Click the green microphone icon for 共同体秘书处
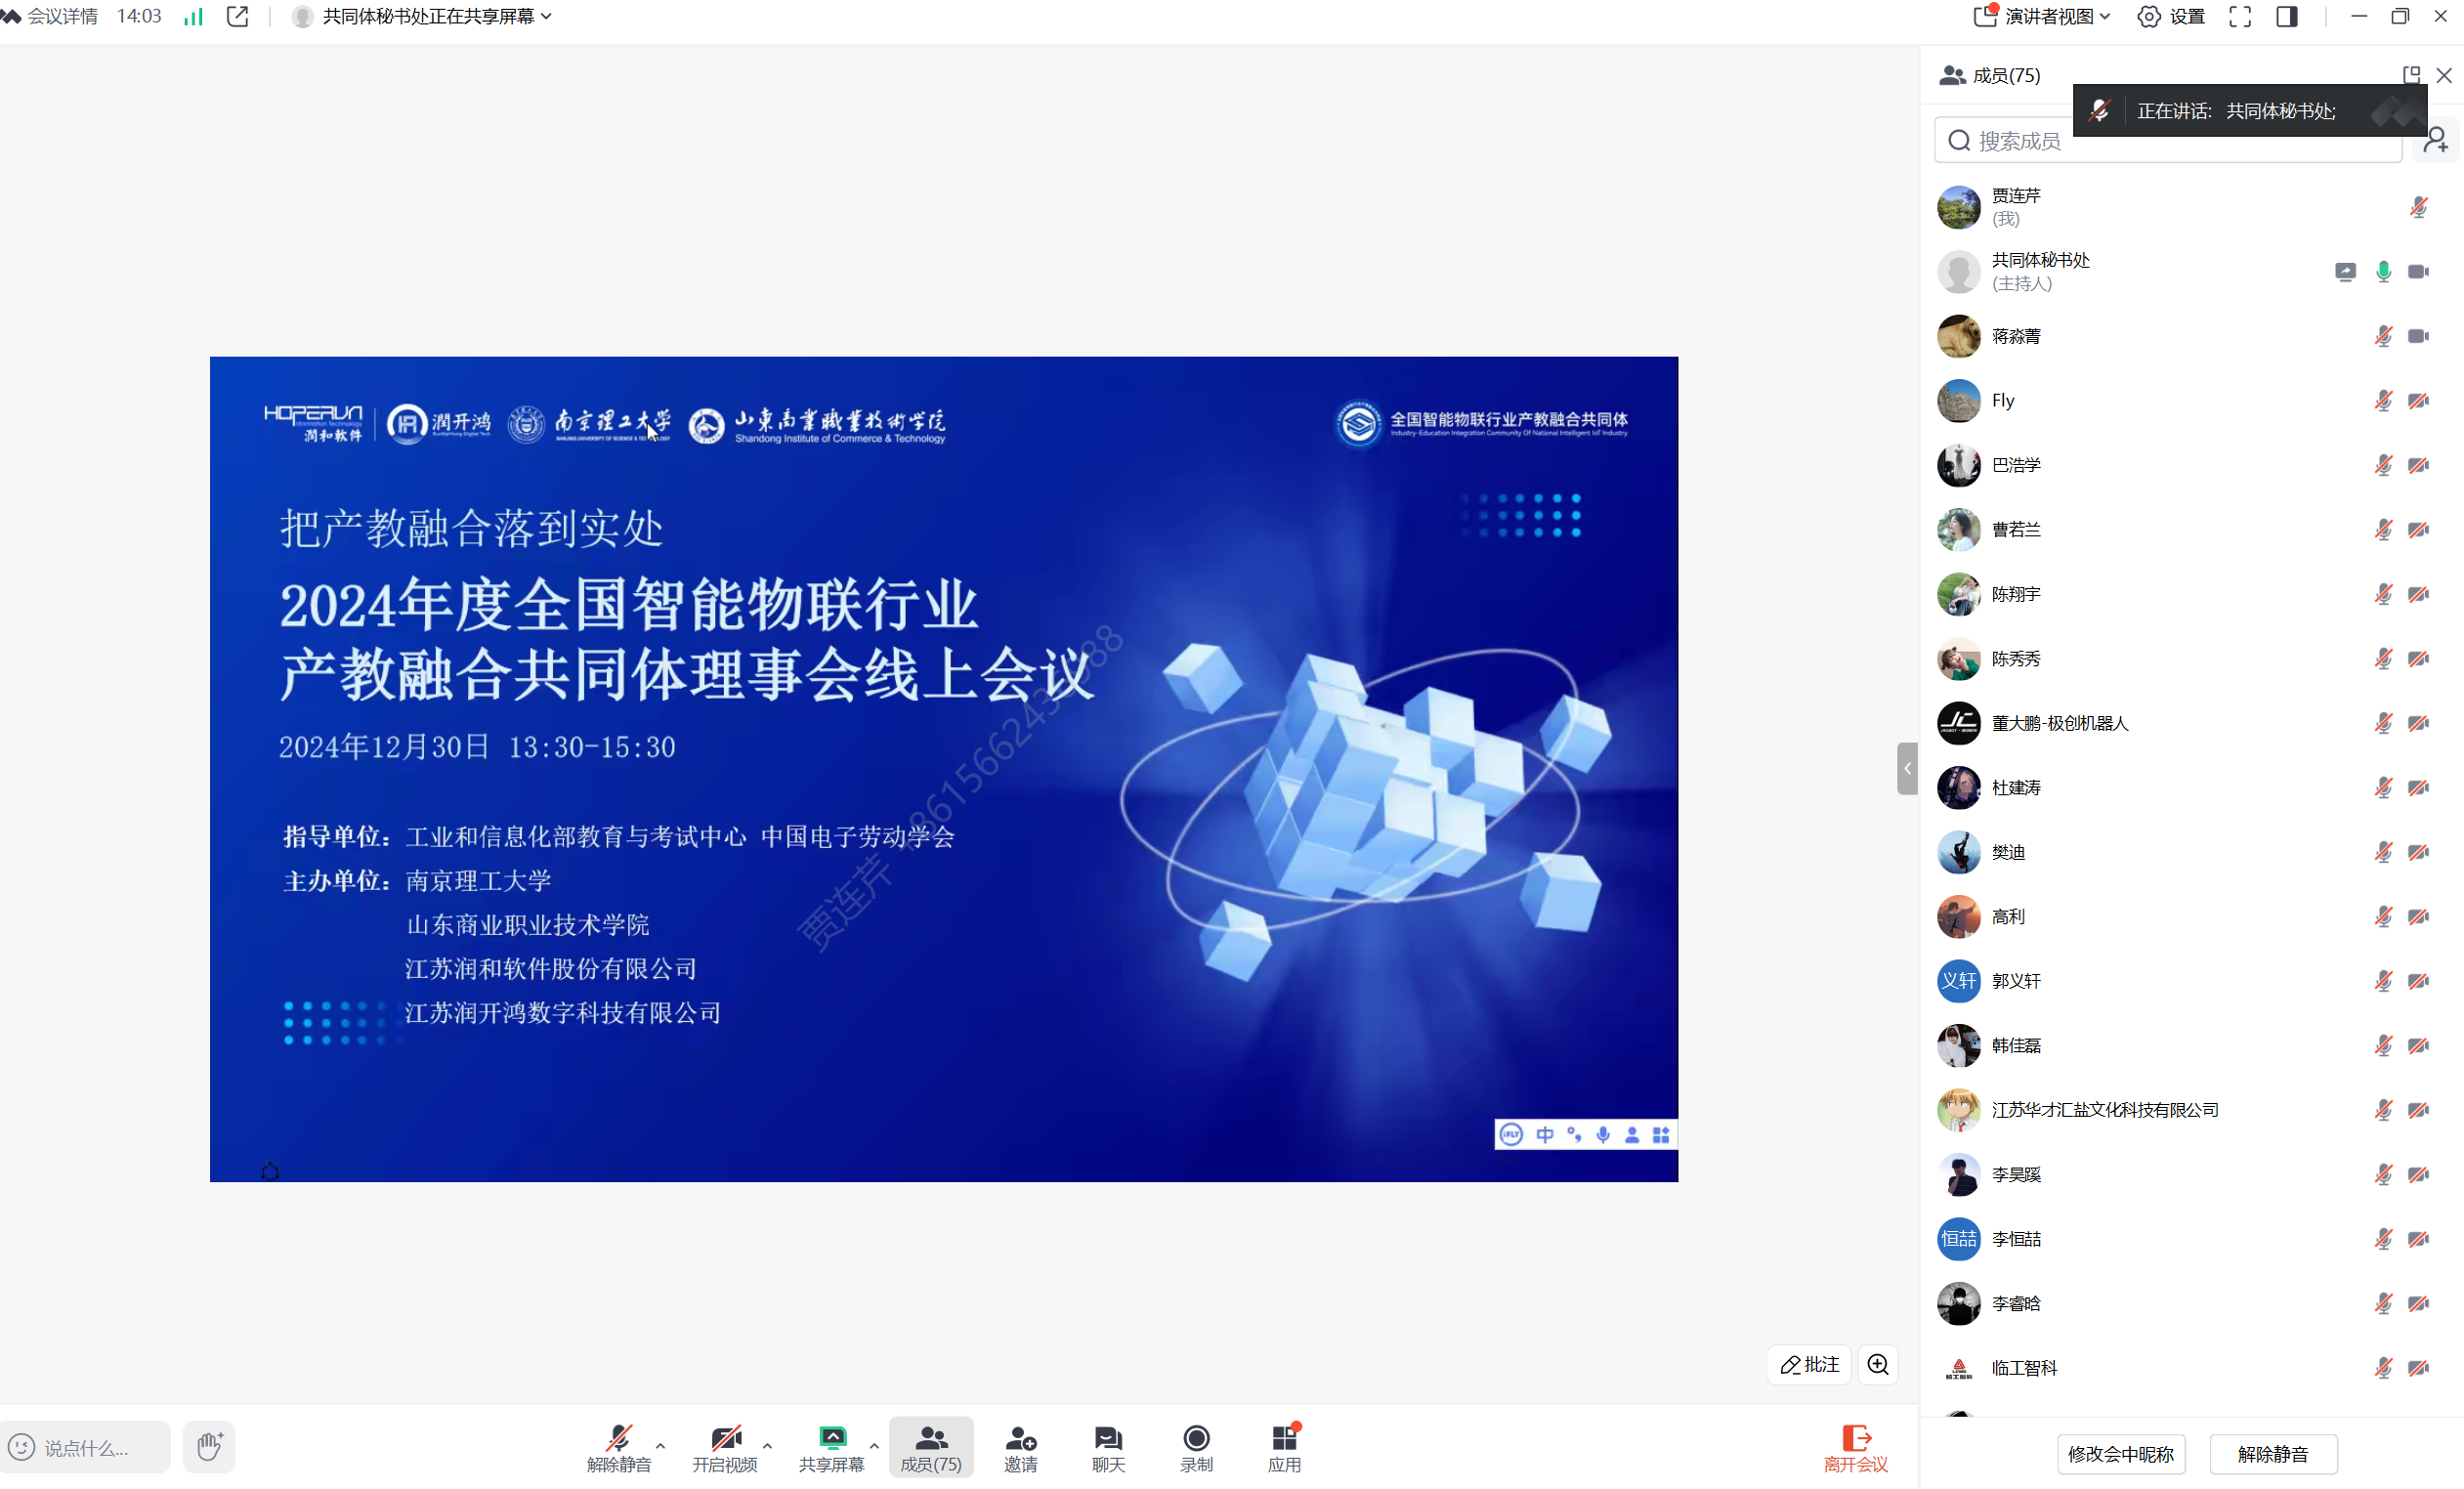 [x=2384, y=272]
